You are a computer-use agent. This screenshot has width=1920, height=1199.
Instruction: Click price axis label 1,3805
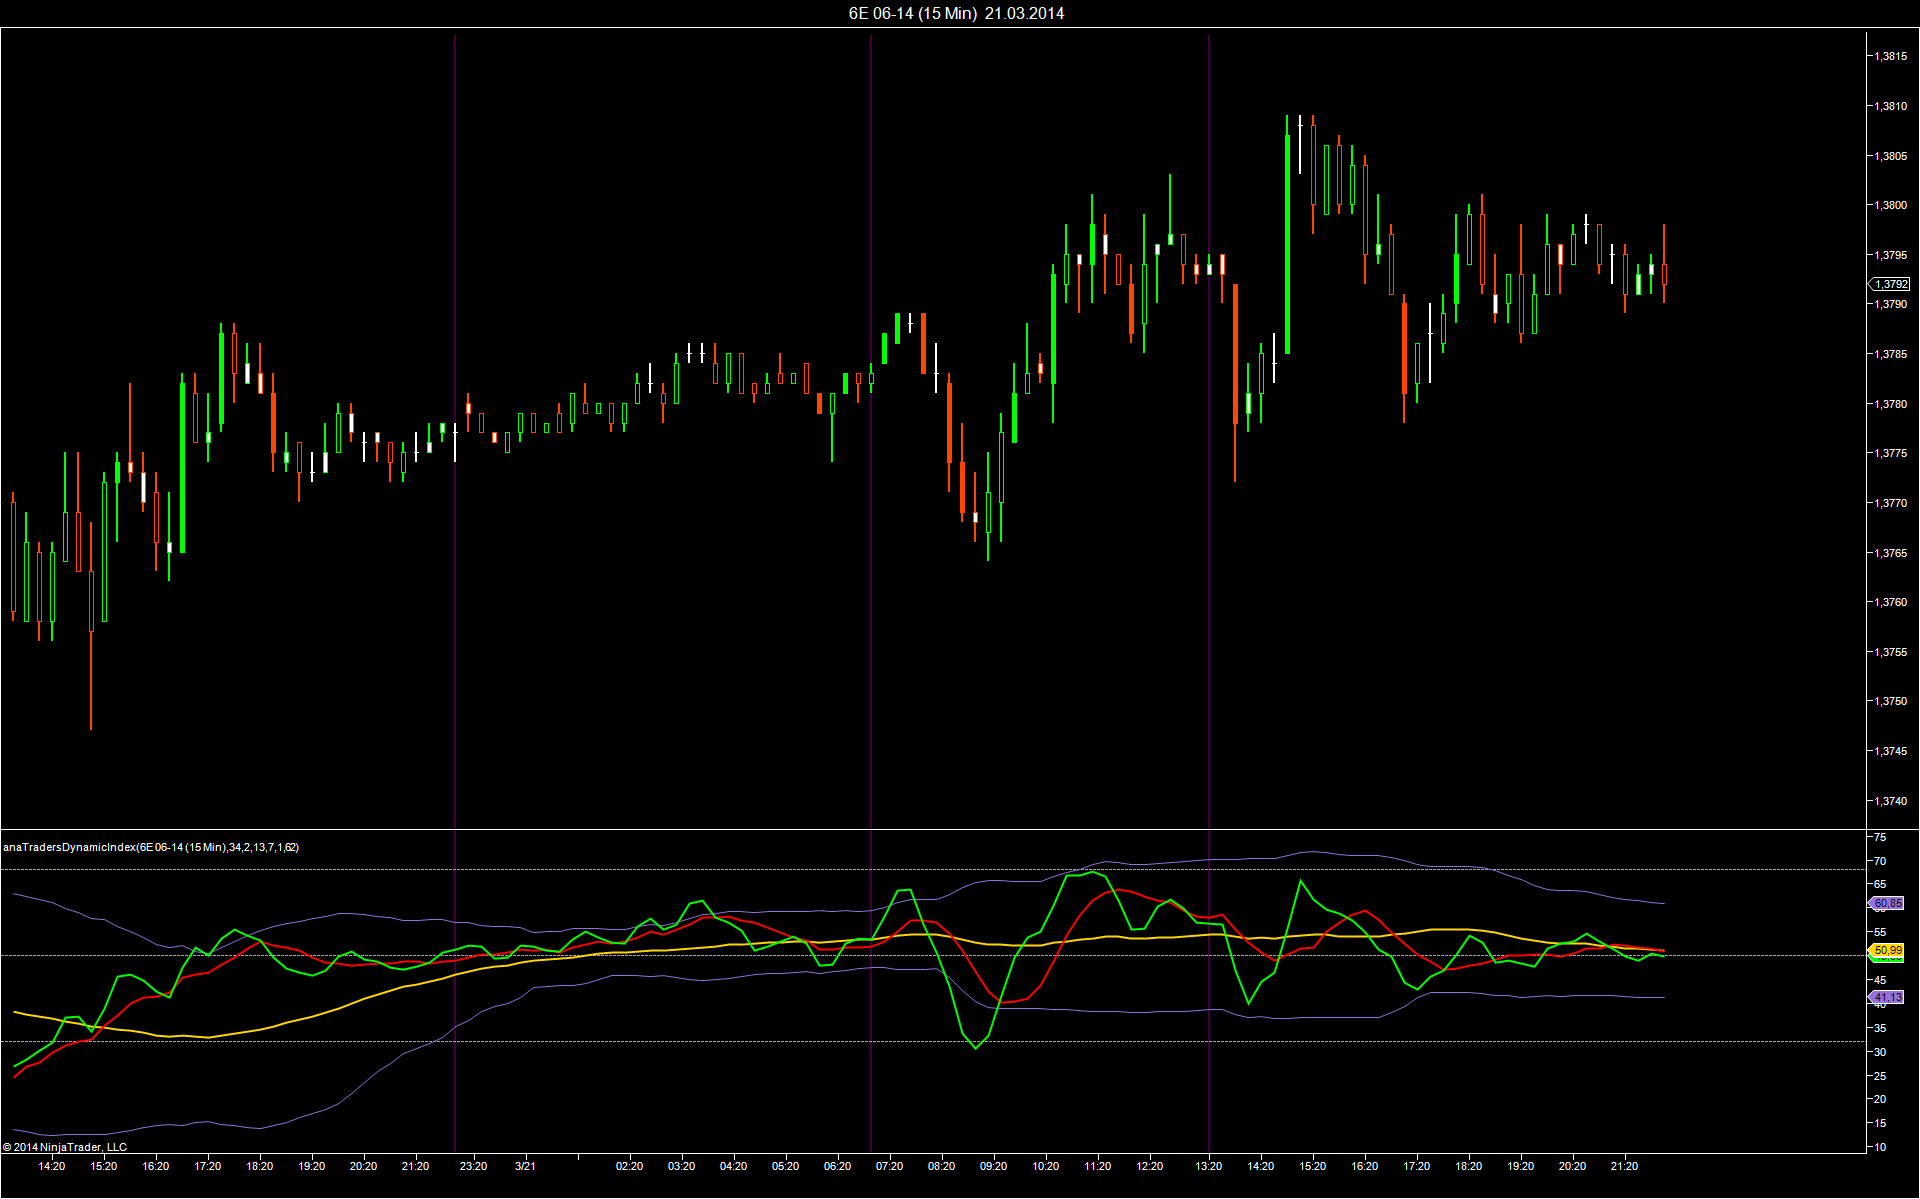(1890, 156)
